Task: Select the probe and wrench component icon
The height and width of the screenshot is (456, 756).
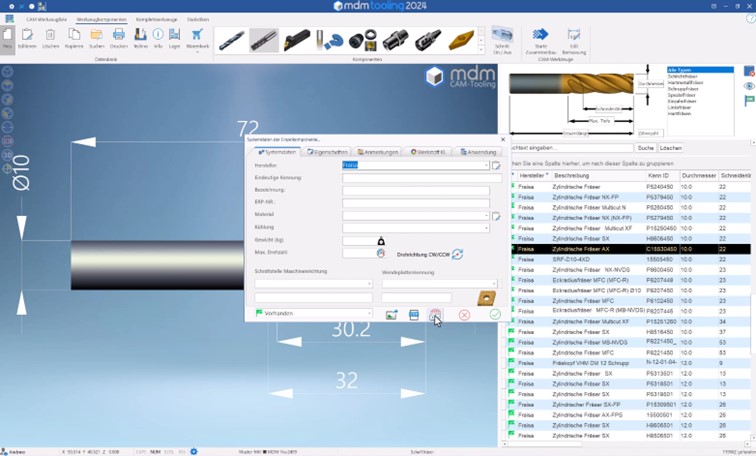Action: point(330,40)
